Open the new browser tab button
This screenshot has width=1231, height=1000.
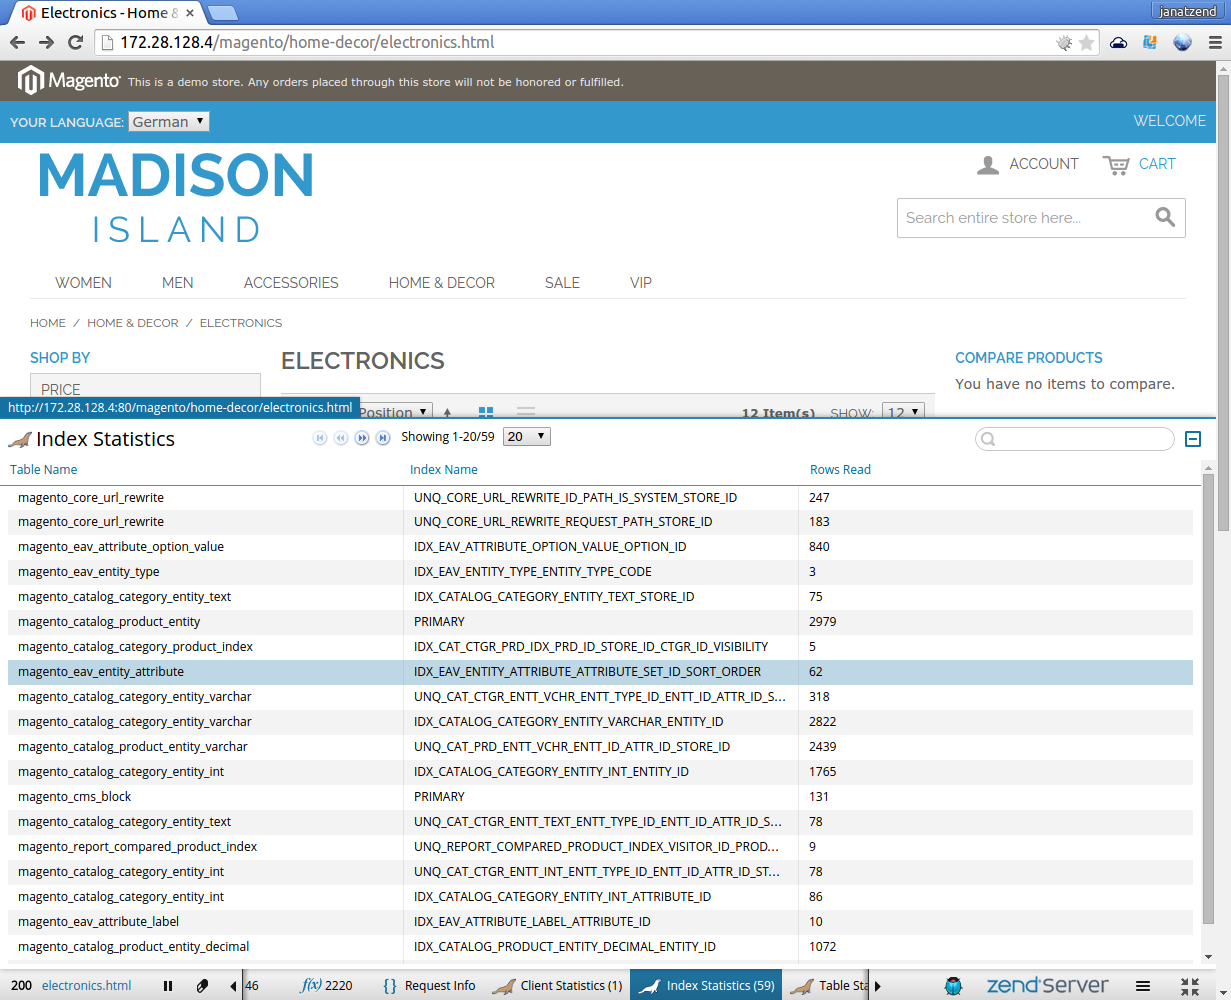(222, 13)
